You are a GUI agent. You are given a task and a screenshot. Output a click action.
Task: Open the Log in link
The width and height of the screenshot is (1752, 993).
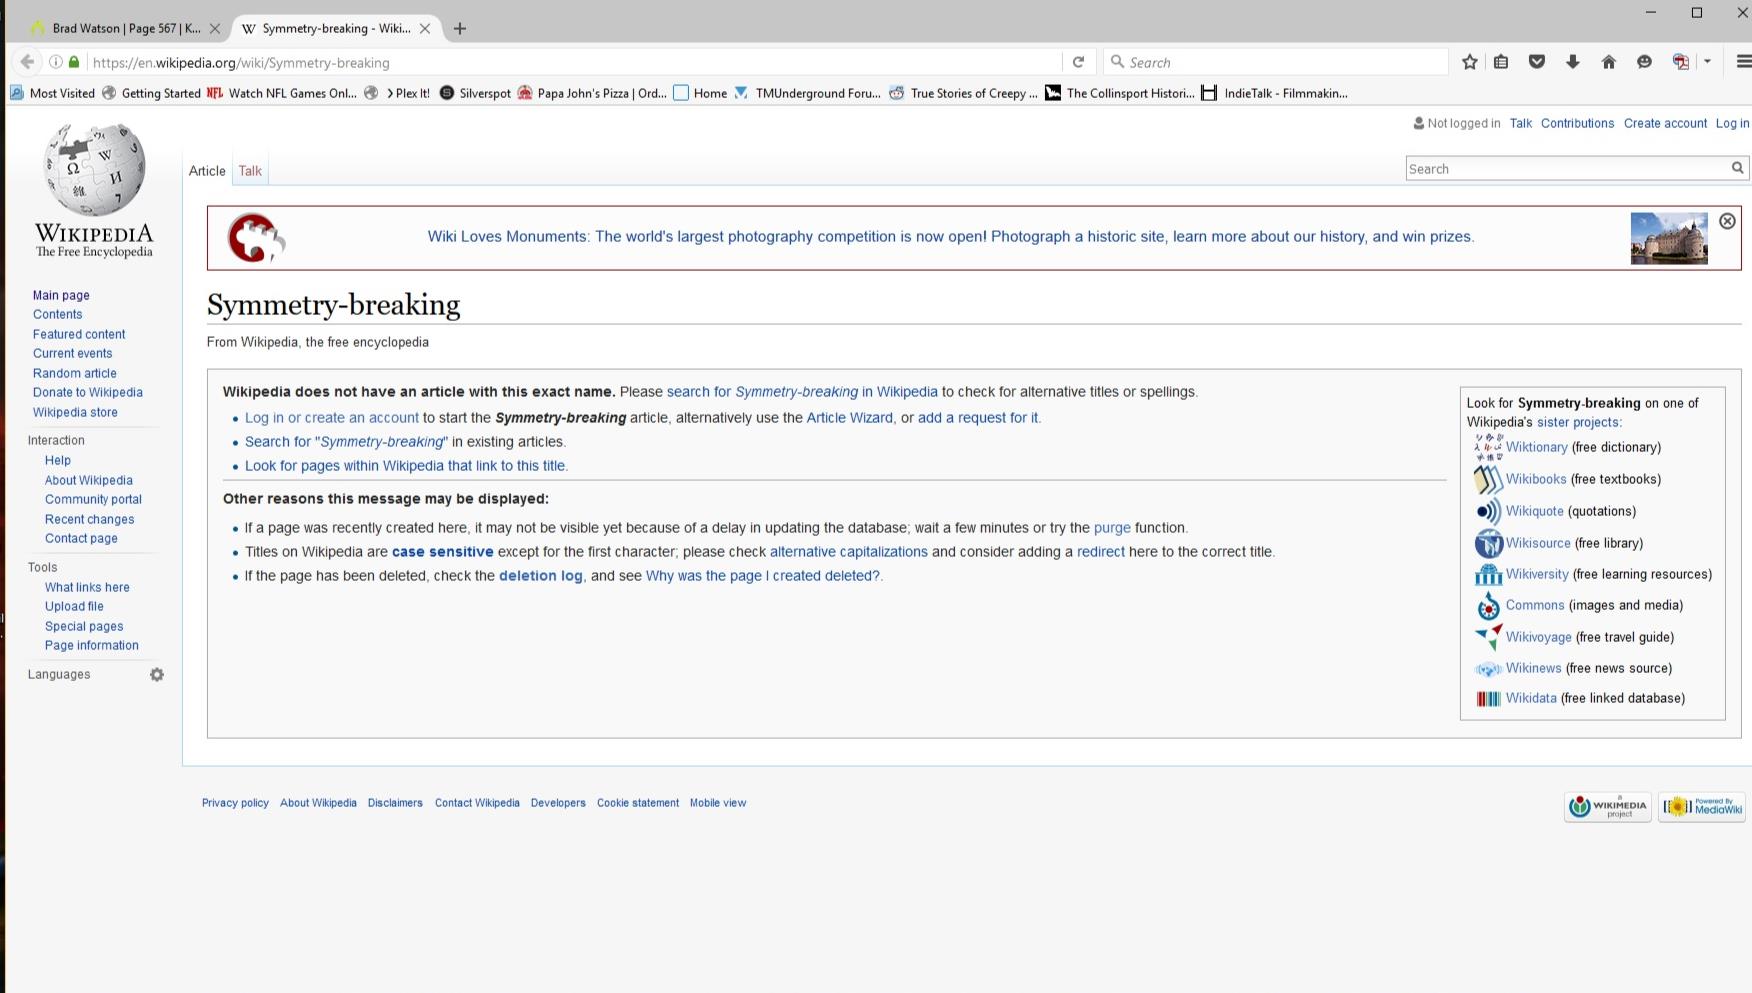tap(1732, 123)
